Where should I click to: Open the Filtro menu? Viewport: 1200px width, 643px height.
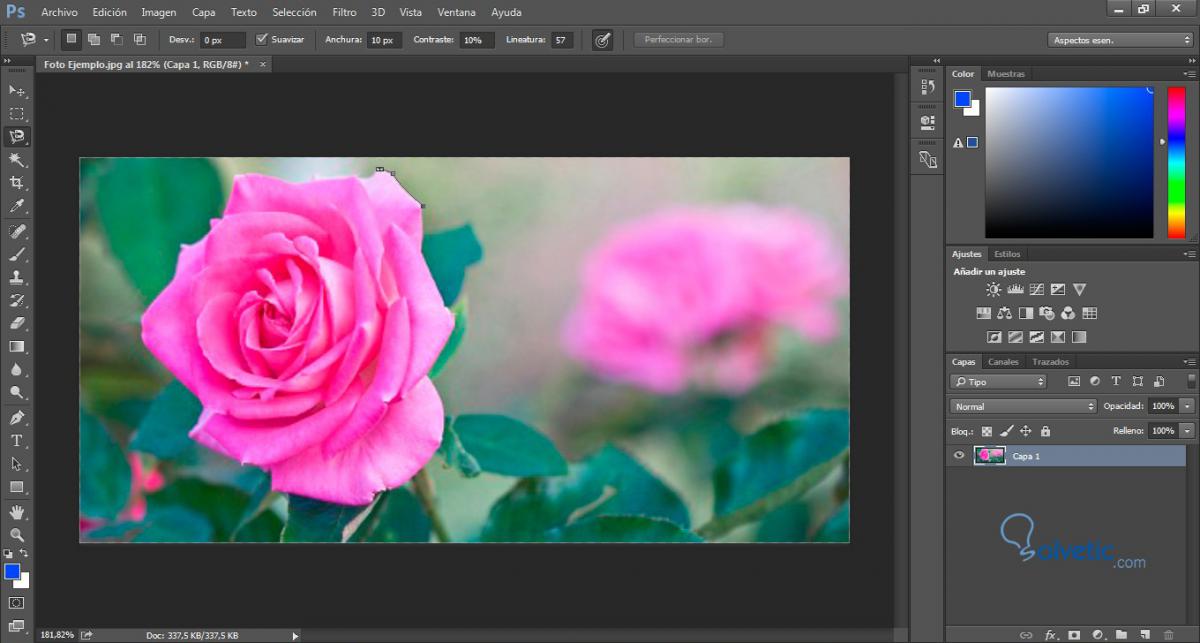click(344, 12)
